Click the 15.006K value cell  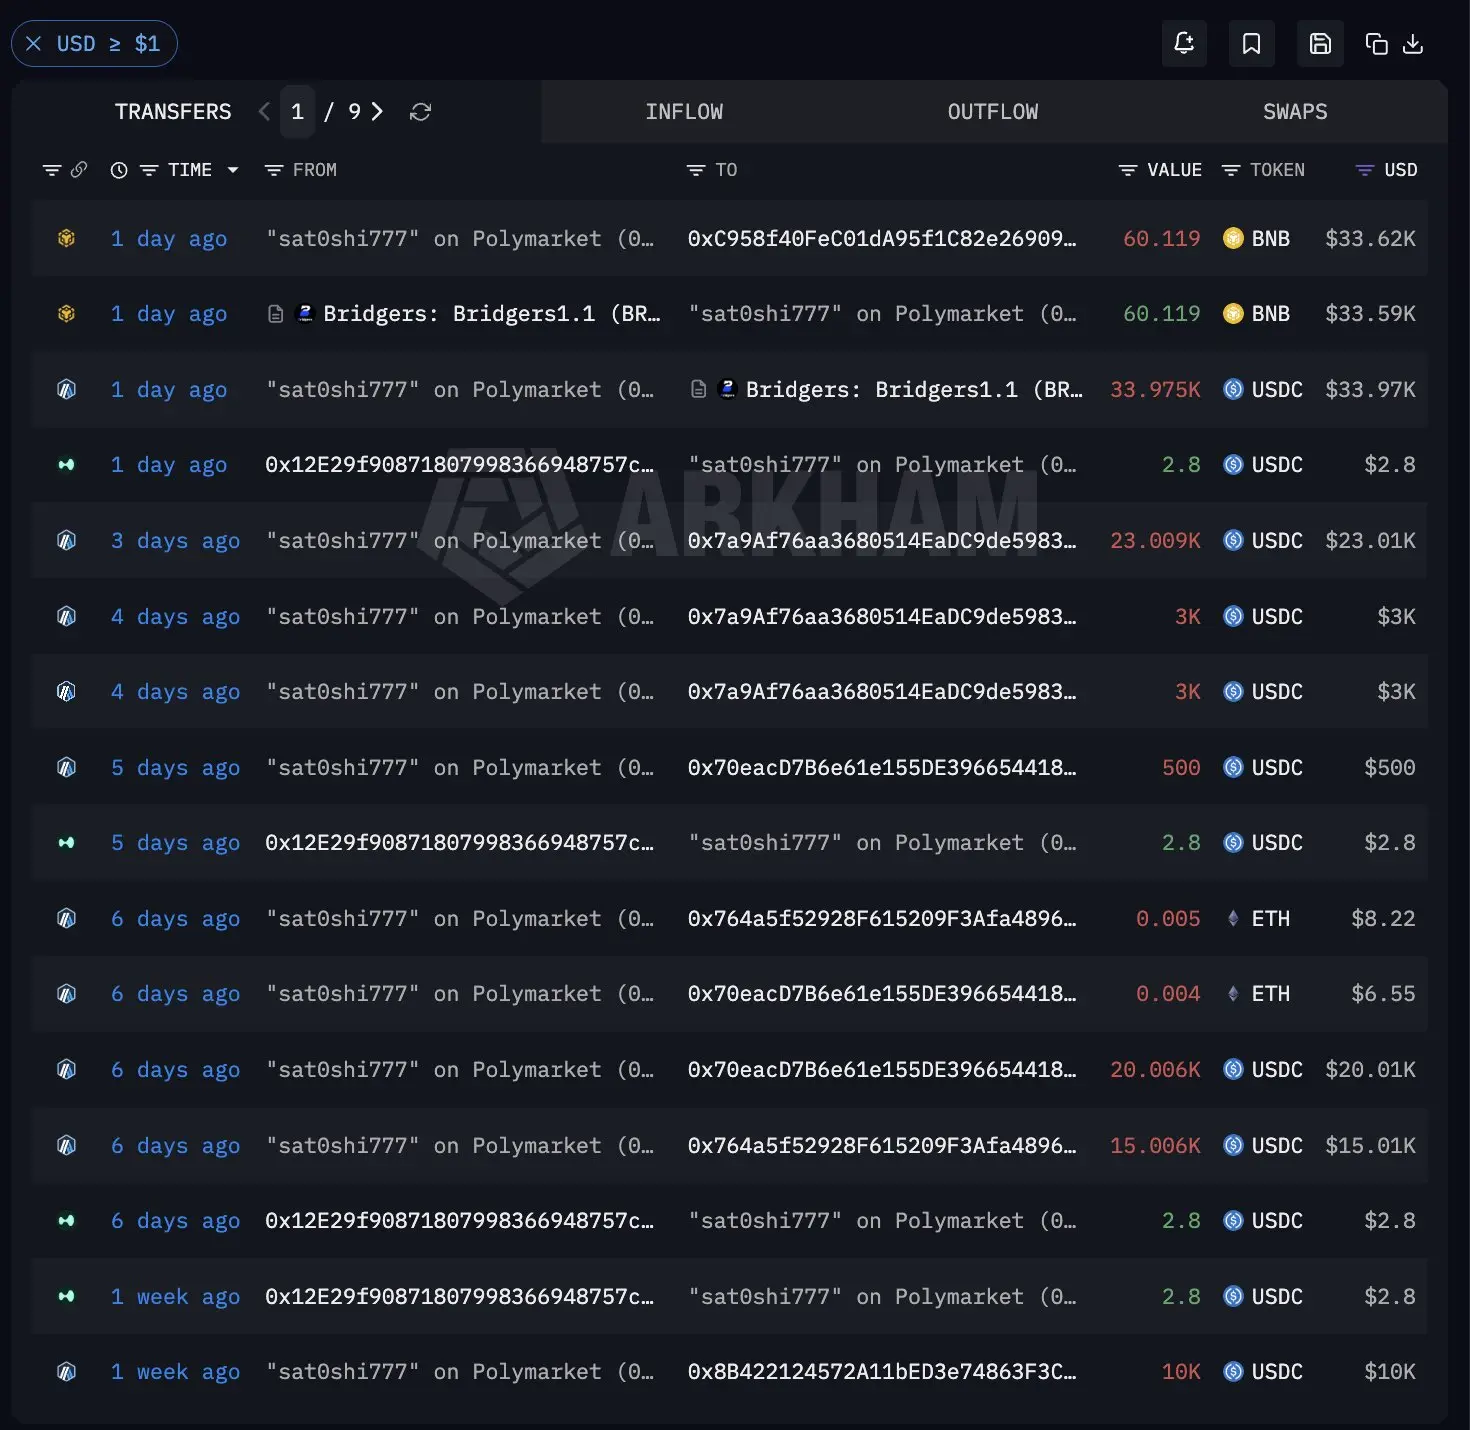pos(1155,1146)
